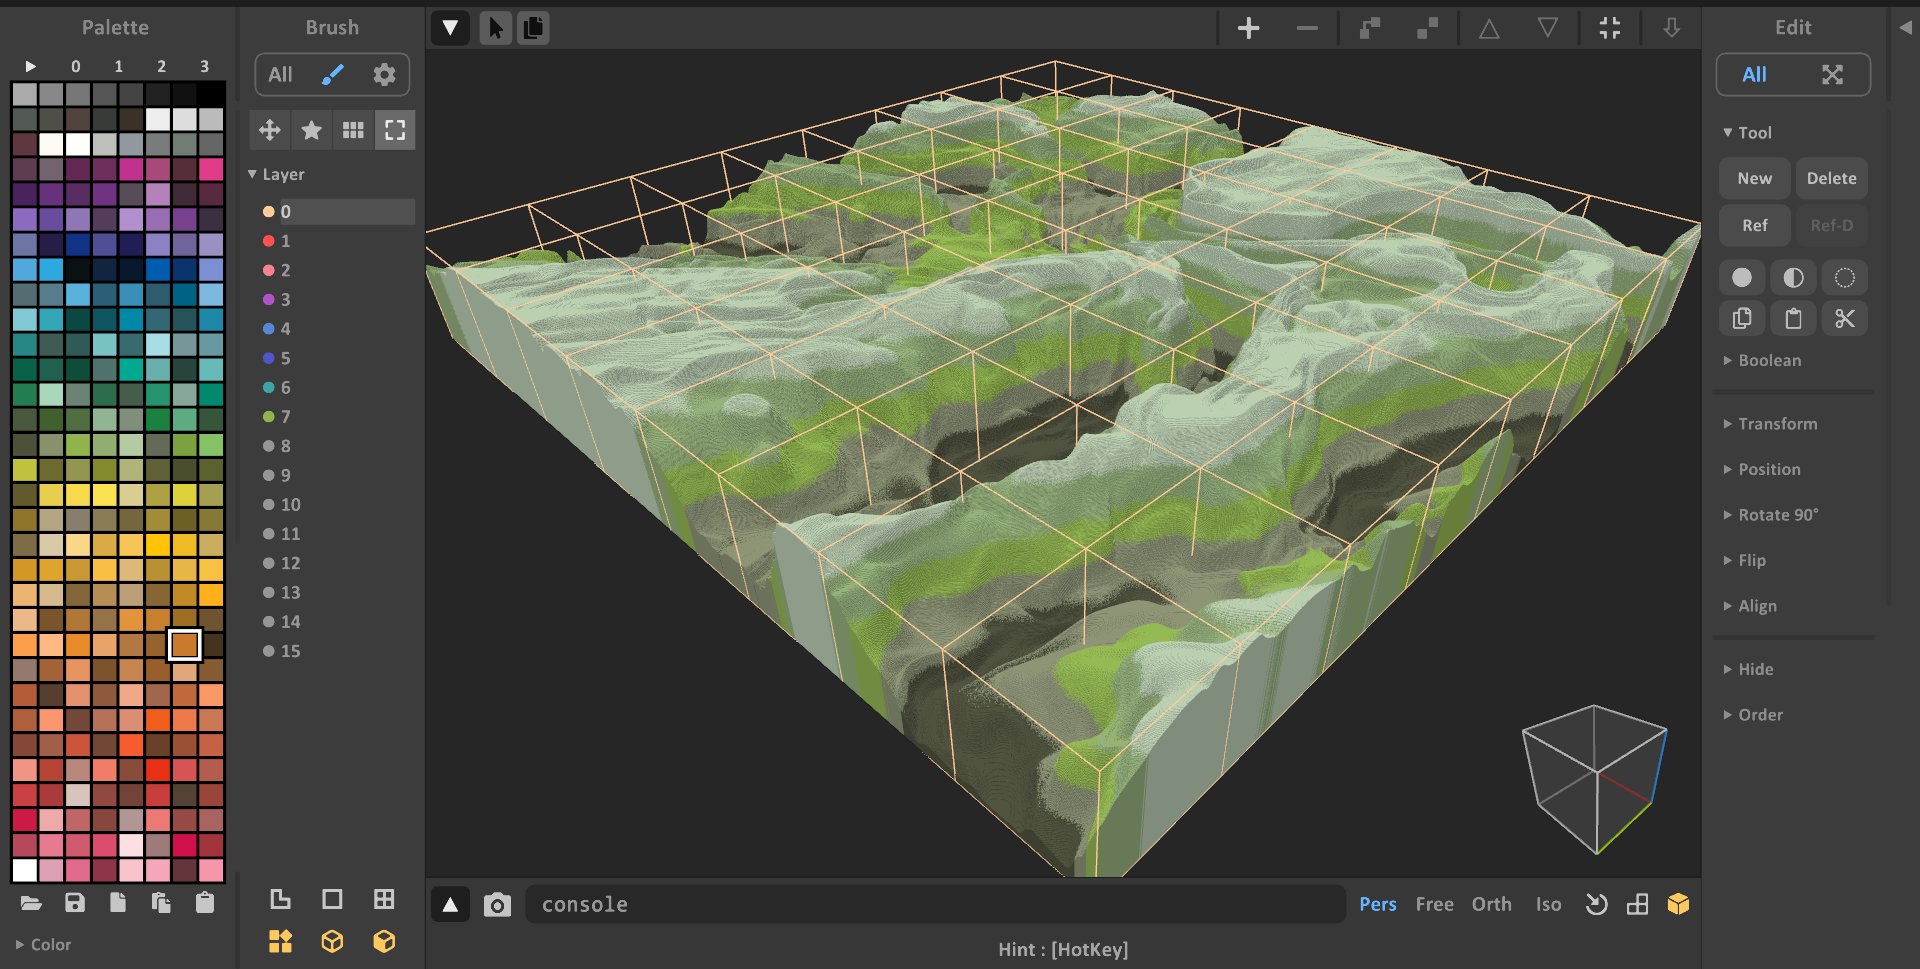Click the New button under Tool

tap(1753, 178)
